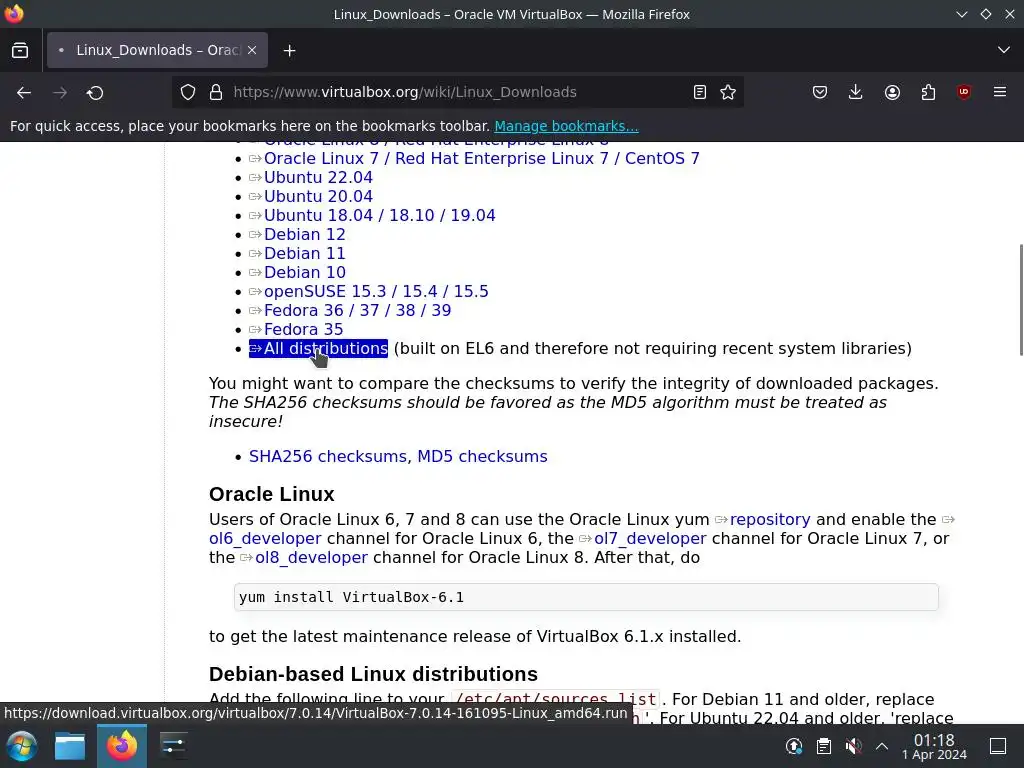Download Ubuntu 18.04 / 18.10 / 19.04 package
Image resolution: width=1024 pixels, height=768 pixels.
click(x=379, y=216)
